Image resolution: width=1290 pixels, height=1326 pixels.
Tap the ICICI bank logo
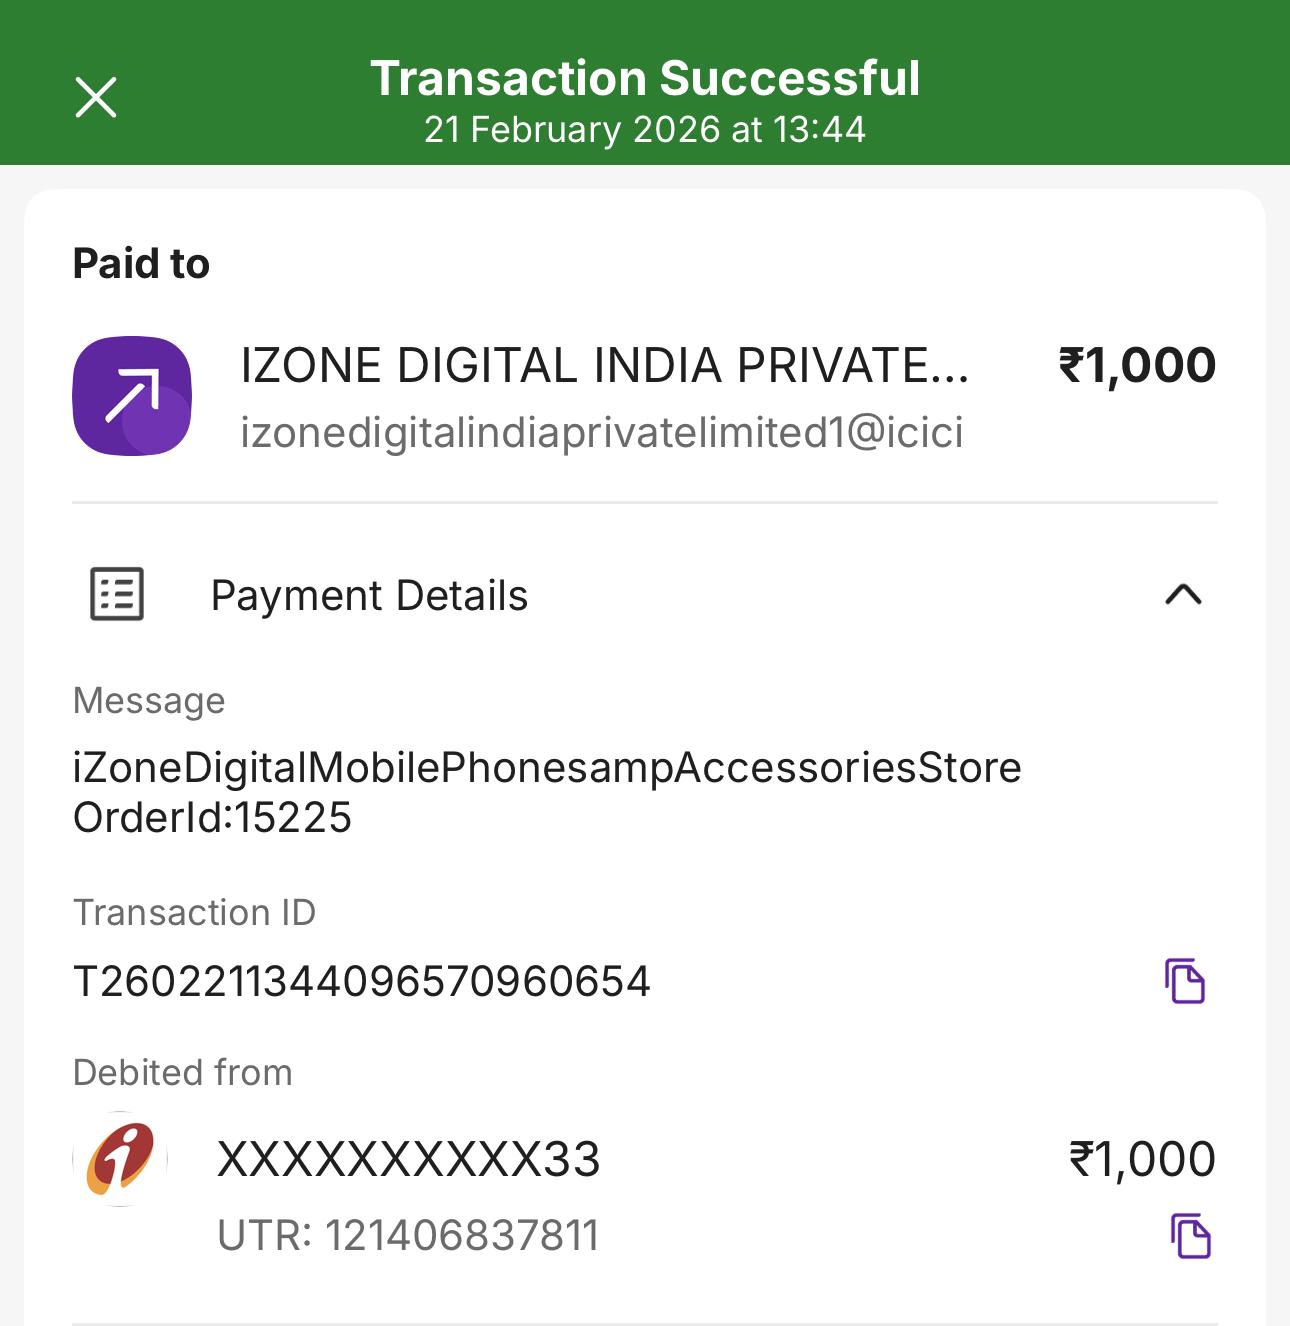point(120,1159)
